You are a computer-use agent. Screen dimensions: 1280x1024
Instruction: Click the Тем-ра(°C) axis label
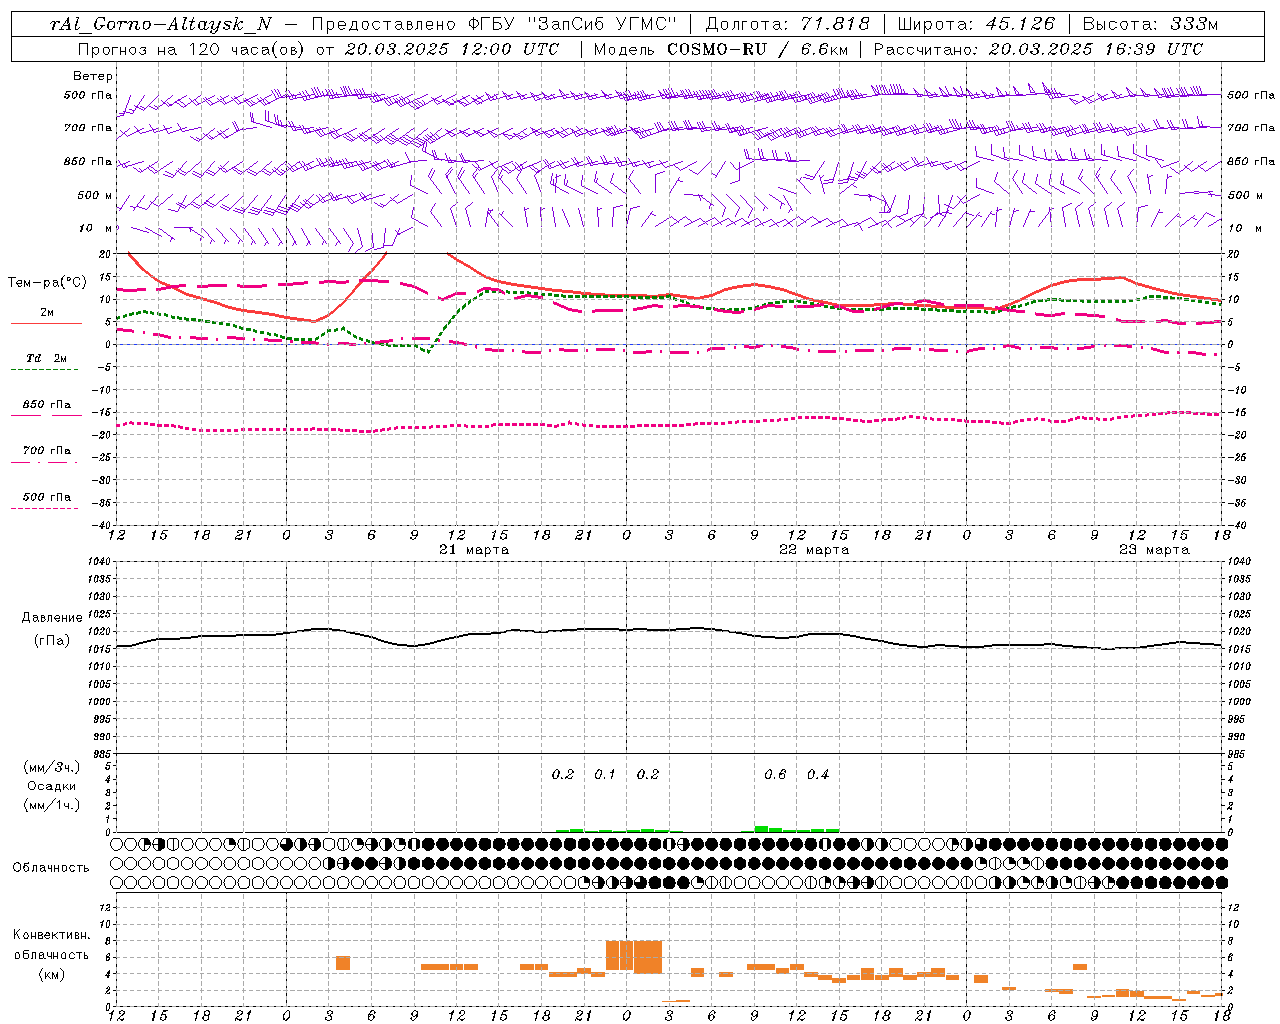point(47,283)
